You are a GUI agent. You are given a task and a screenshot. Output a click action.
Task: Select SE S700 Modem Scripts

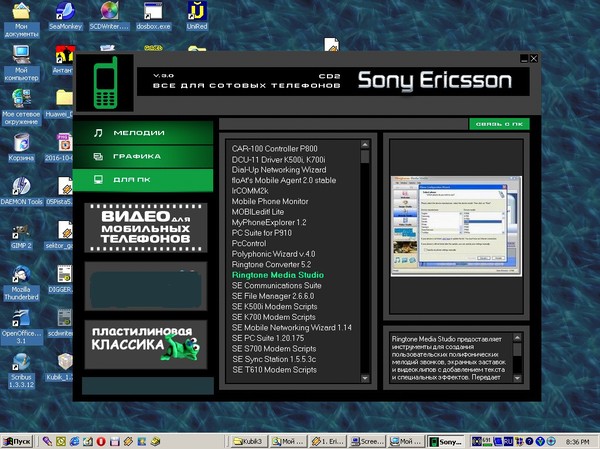click(x=274, y=349)
